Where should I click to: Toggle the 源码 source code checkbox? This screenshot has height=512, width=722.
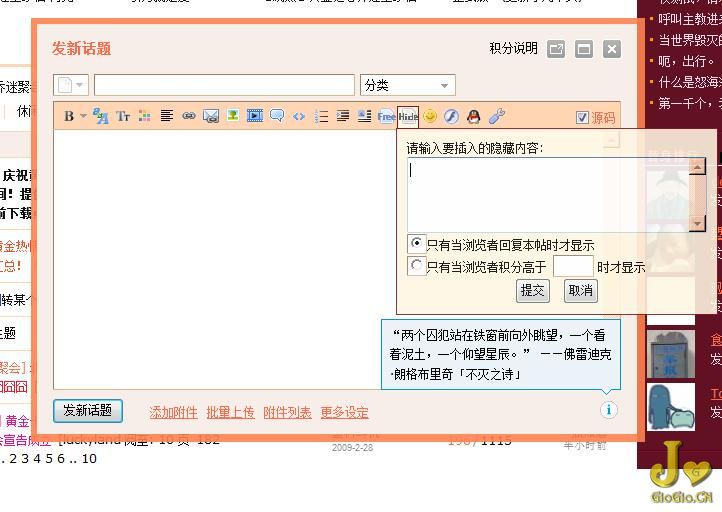click(x=583, y=118)
